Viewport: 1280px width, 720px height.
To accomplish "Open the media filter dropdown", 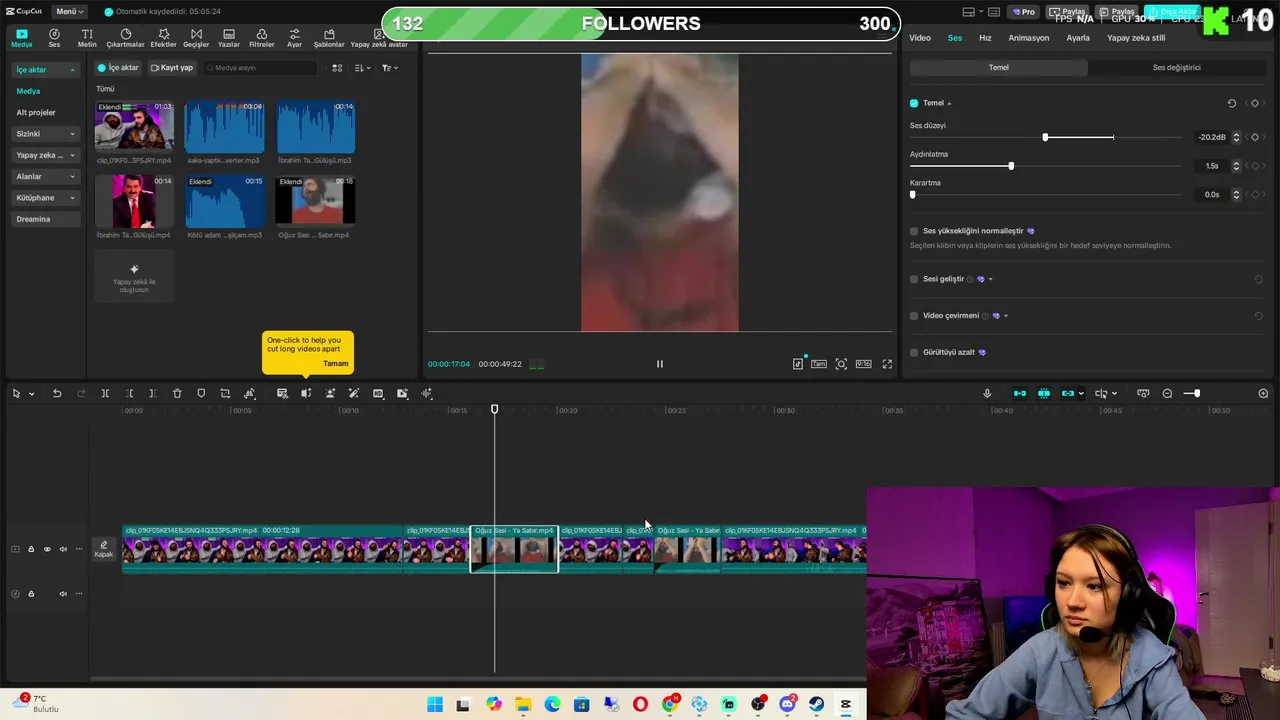I will click(x=390, y=68).
